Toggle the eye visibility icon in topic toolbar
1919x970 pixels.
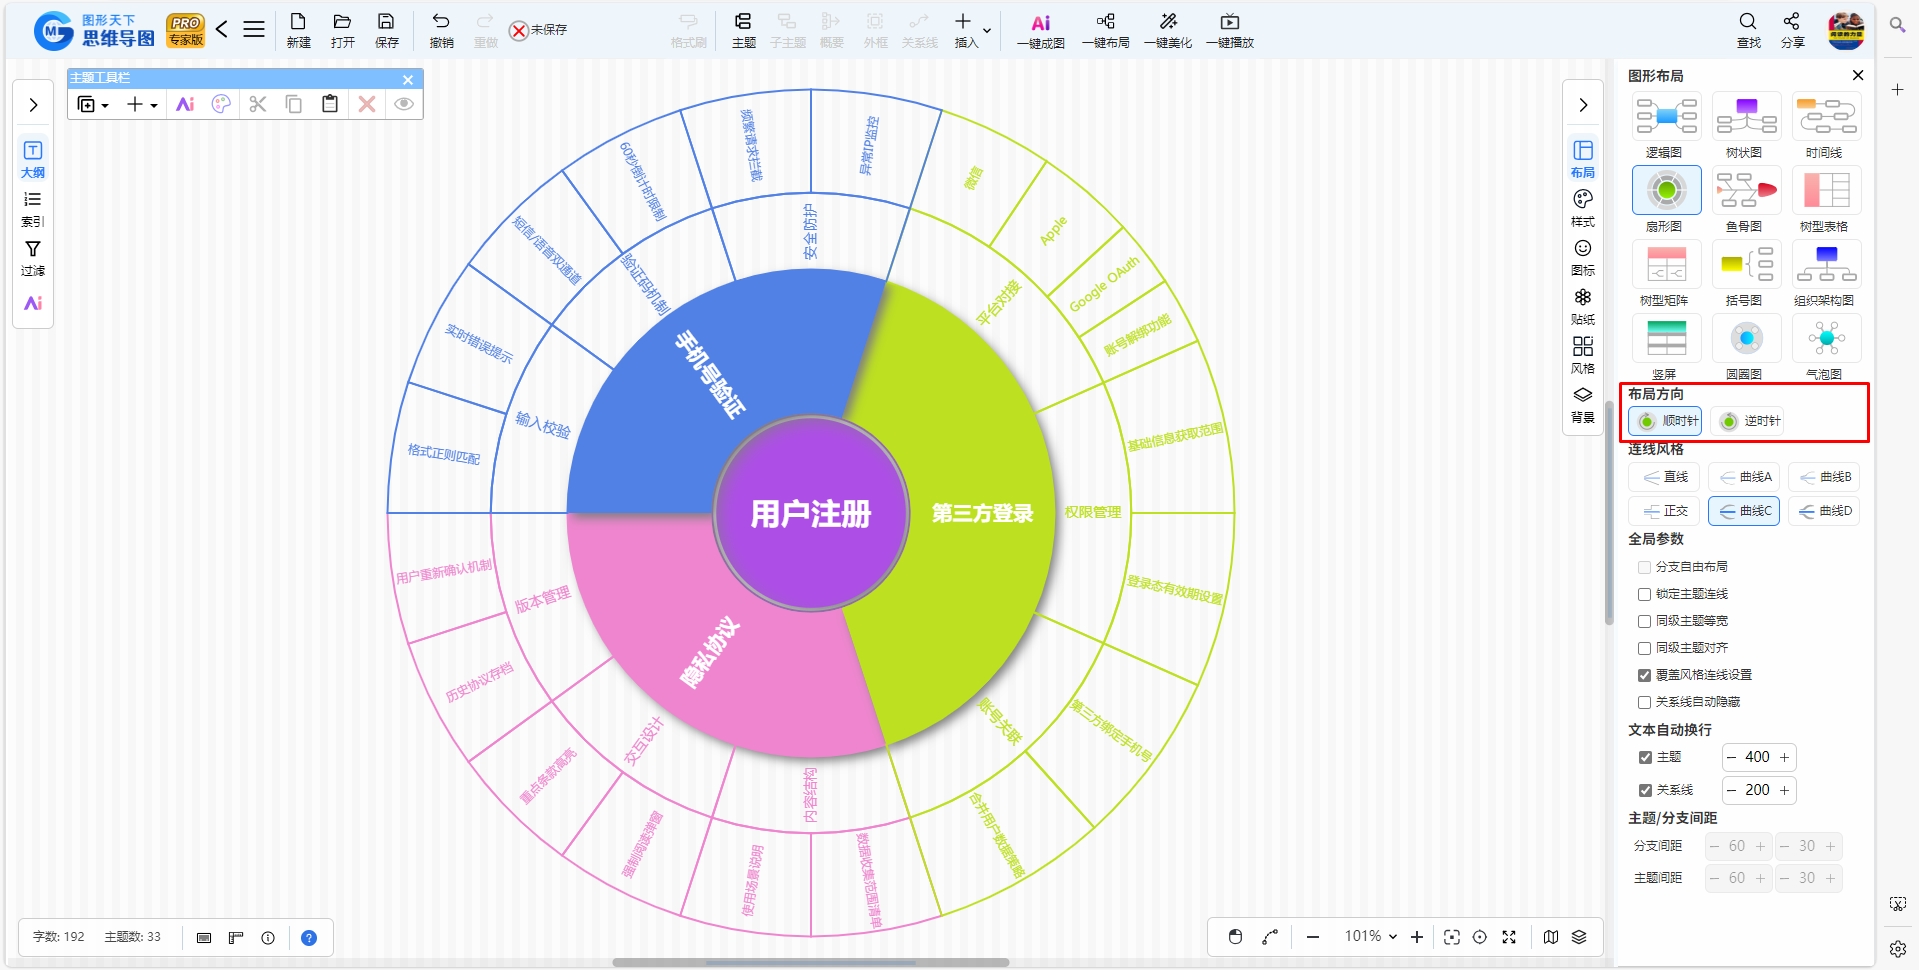tap(404, 104)
